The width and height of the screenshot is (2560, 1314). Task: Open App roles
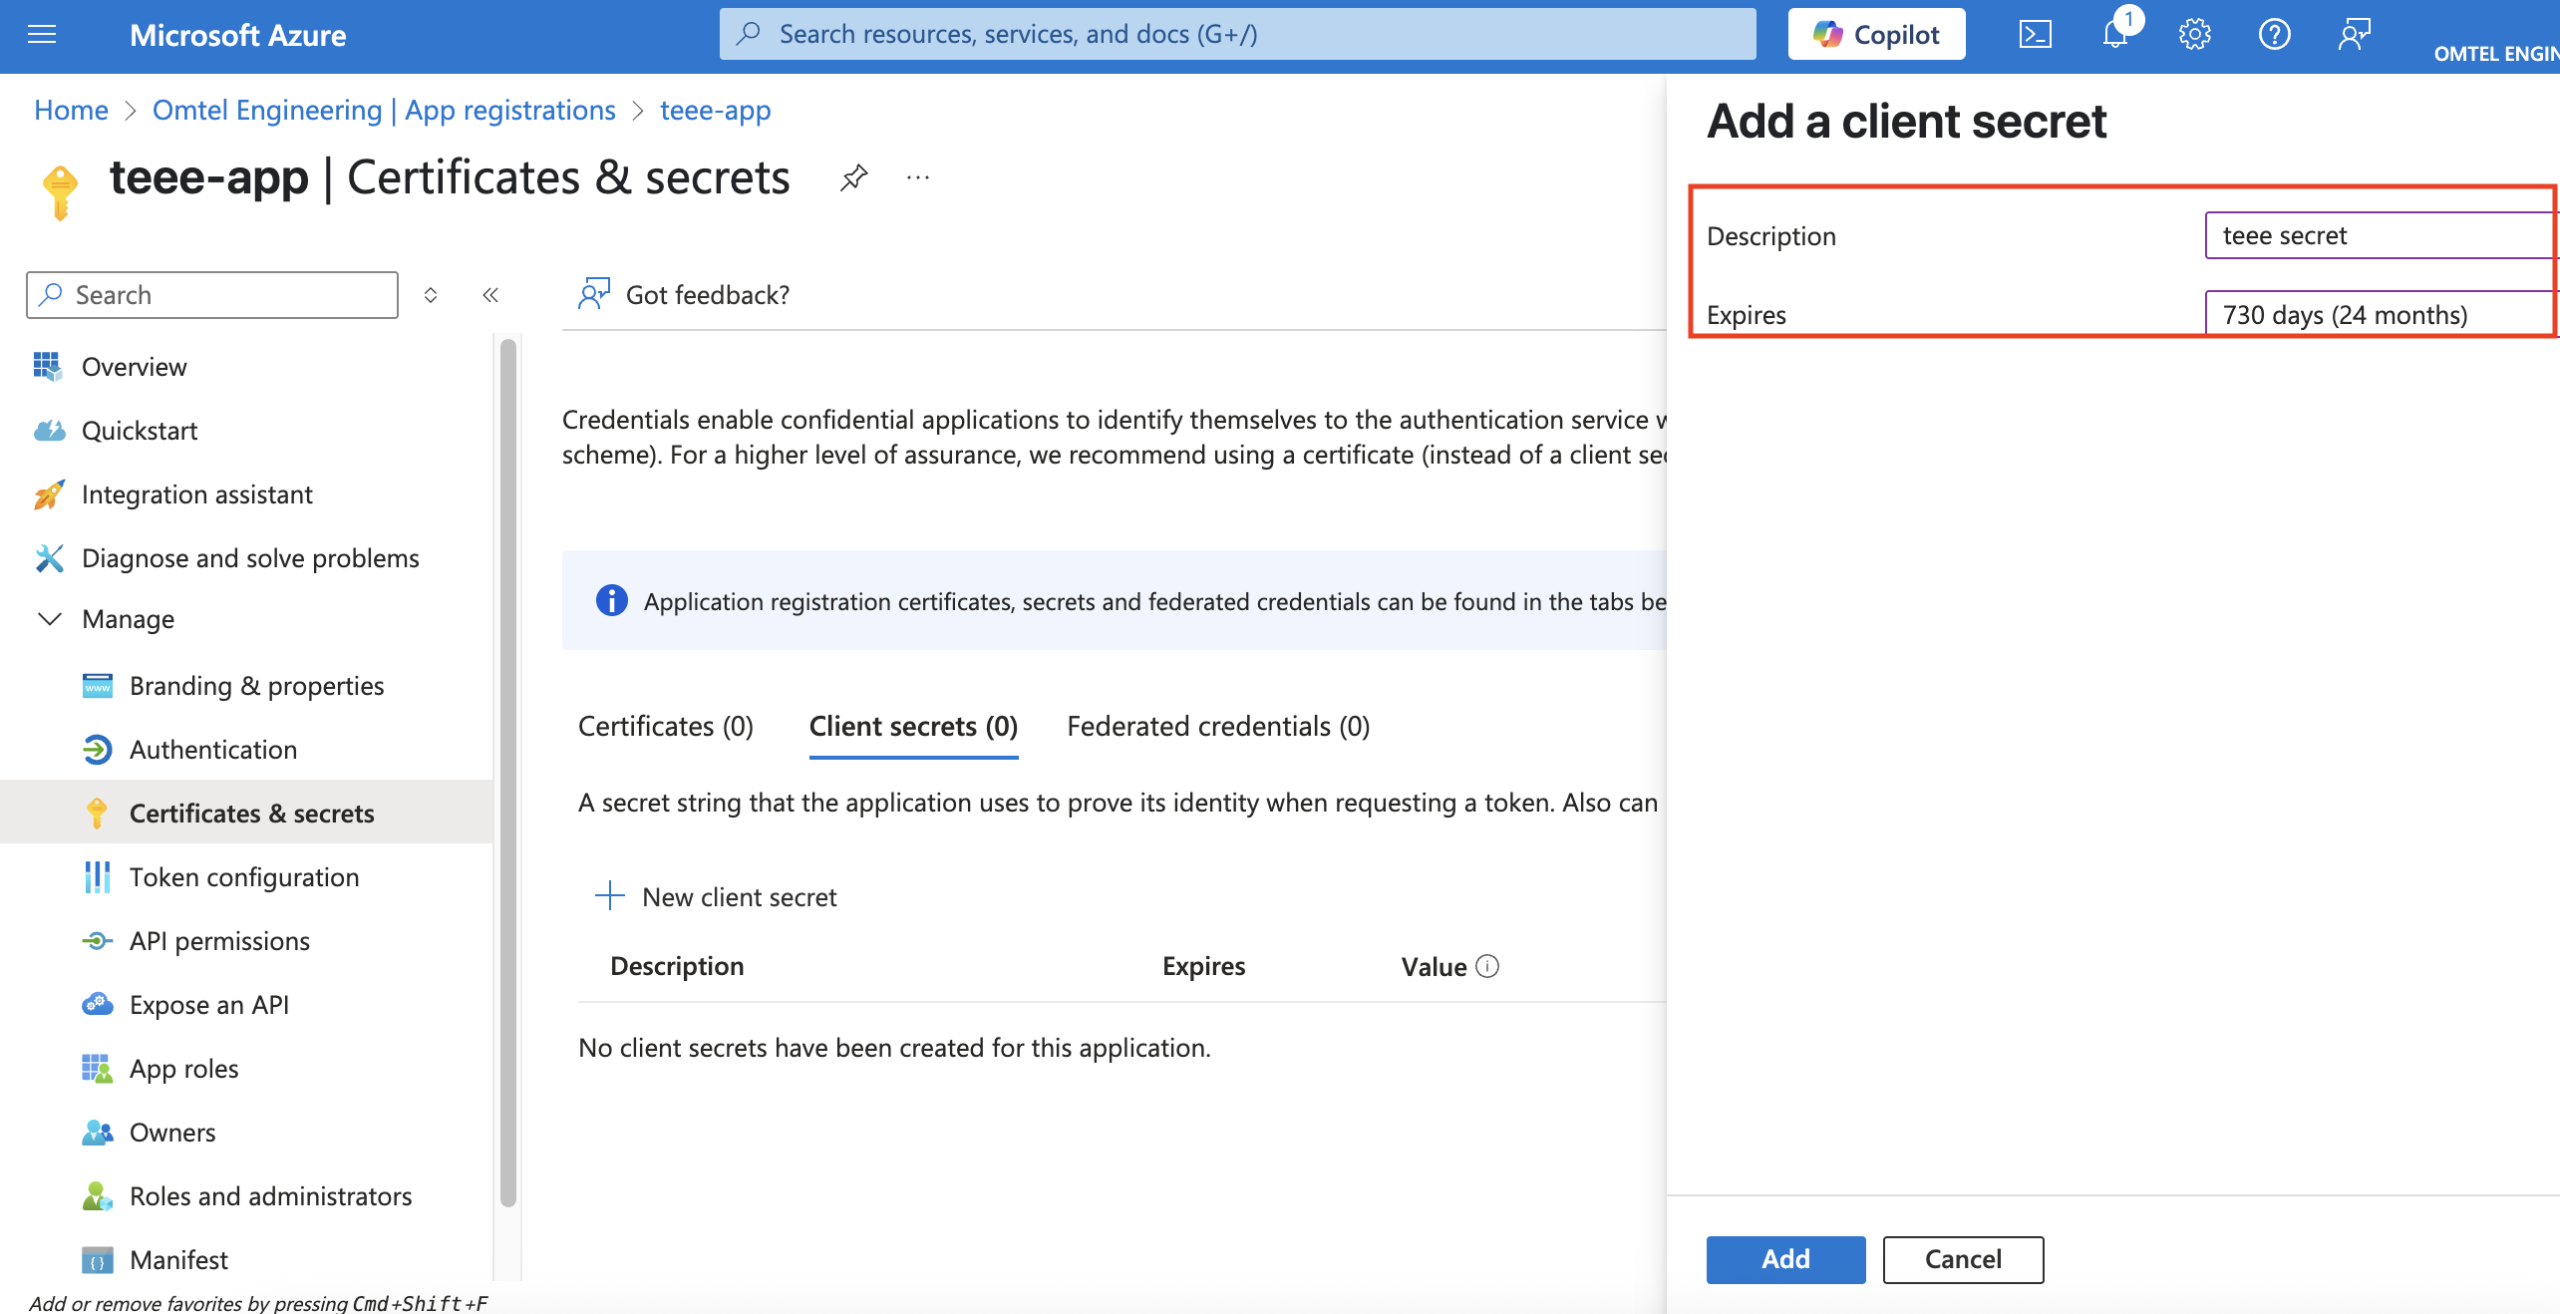point(184,1068)
